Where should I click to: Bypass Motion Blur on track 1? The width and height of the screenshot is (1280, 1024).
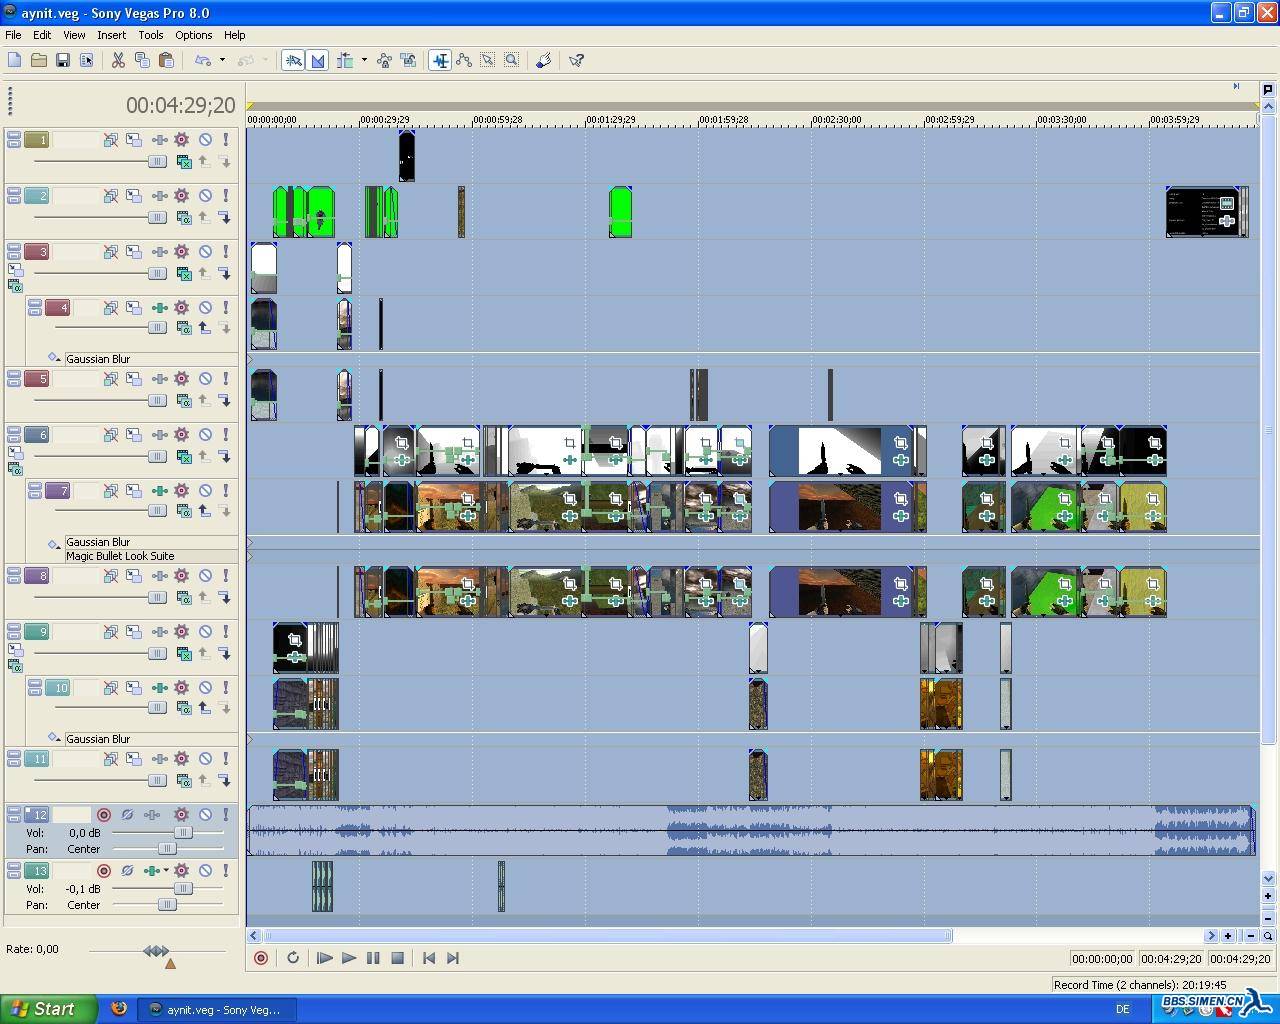(x=111, y=140)
